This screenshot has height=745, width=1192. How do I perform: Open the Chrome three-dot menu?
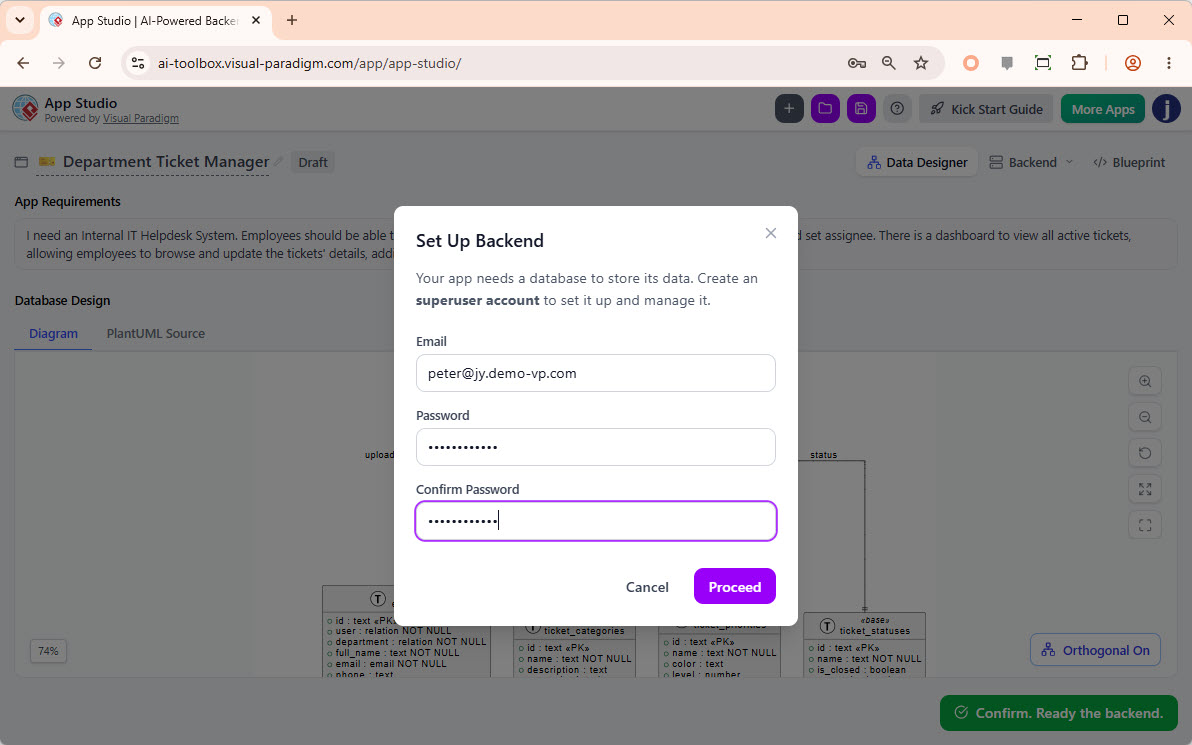[1168, 63]
